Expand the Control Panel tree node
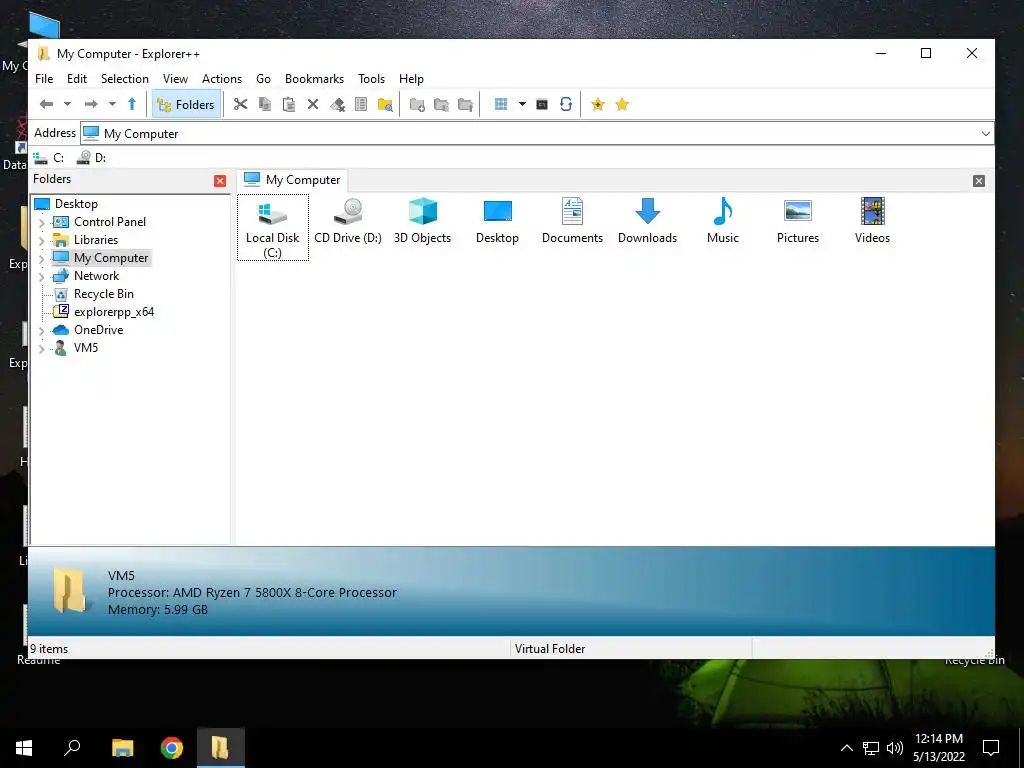Viewport: 1024px width, 768px height. pyautogui.click(x=42, y=223)
